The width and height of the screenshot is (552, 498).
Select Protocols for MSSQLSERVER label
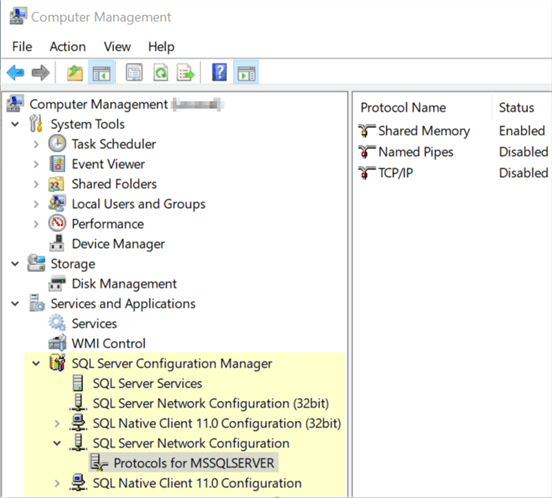[x=194, y=463]
